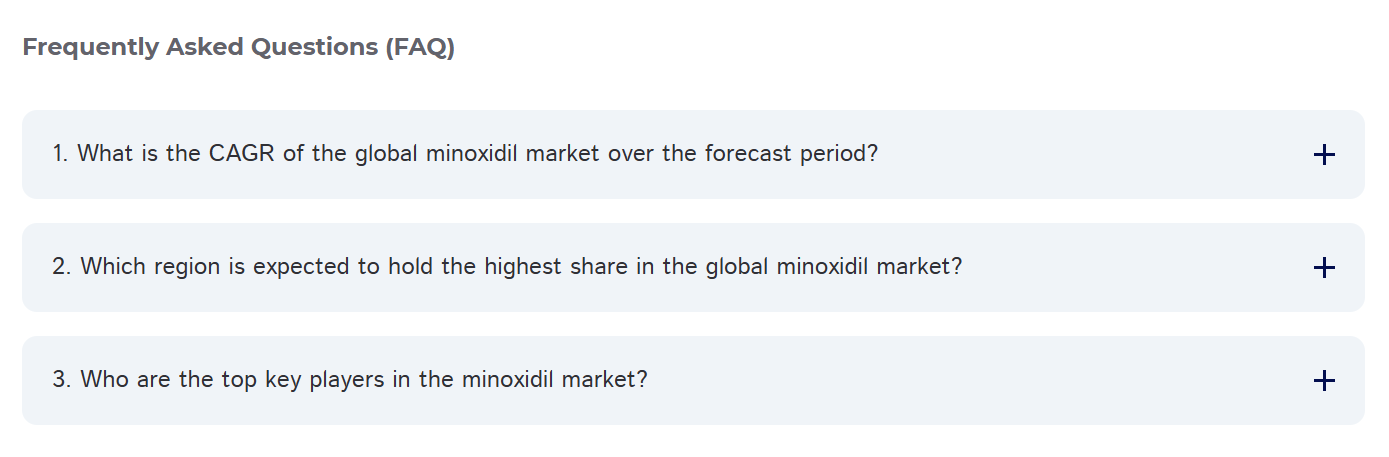Image resolution: width=1389 pixels, height=457 pixels.
Task: Show the answer listing minoxidil market key players
Action: 350,381
